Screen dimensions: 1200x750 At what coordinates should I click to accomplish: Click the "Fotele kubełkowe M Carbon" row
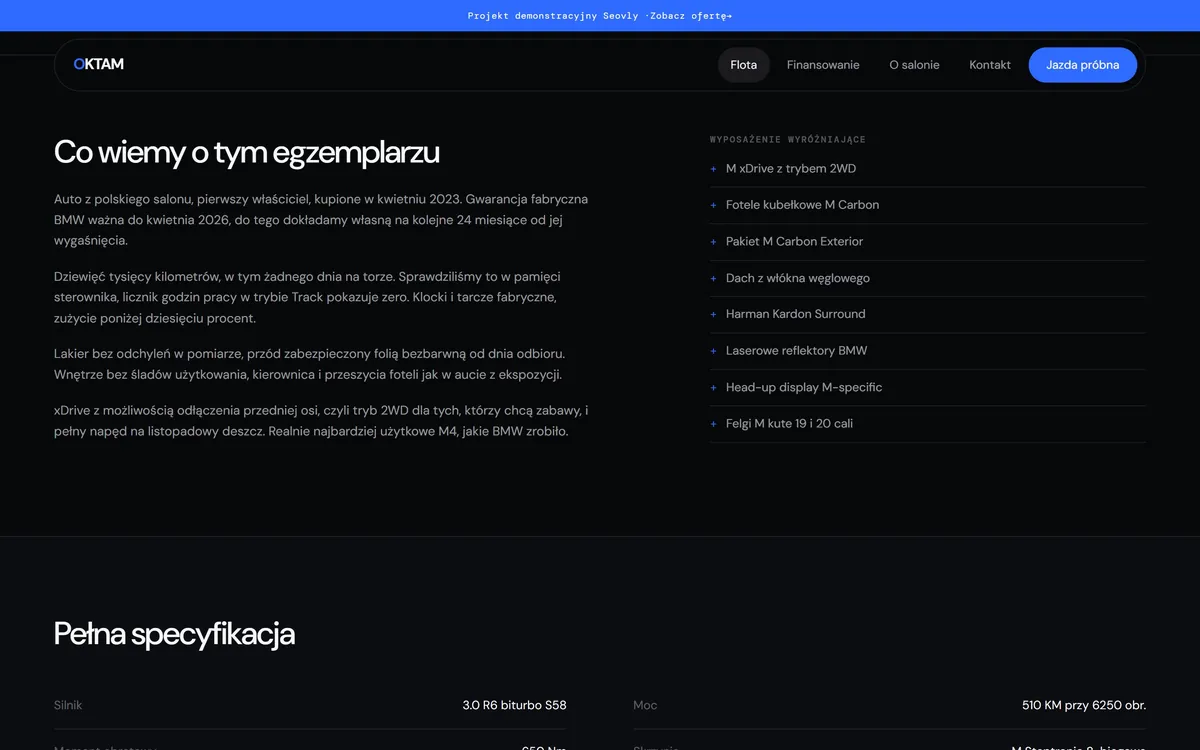[928, 205]
